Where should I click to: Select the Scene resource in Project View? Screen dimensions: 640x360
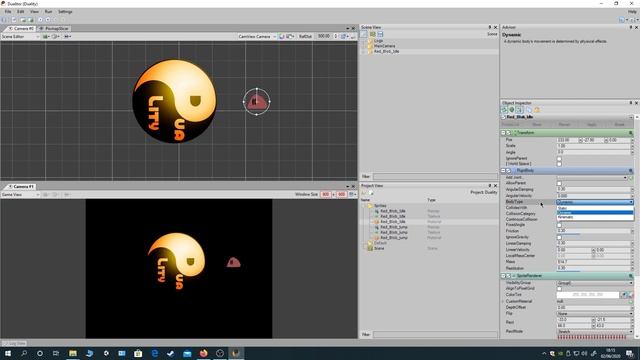(x=379, y=248)
